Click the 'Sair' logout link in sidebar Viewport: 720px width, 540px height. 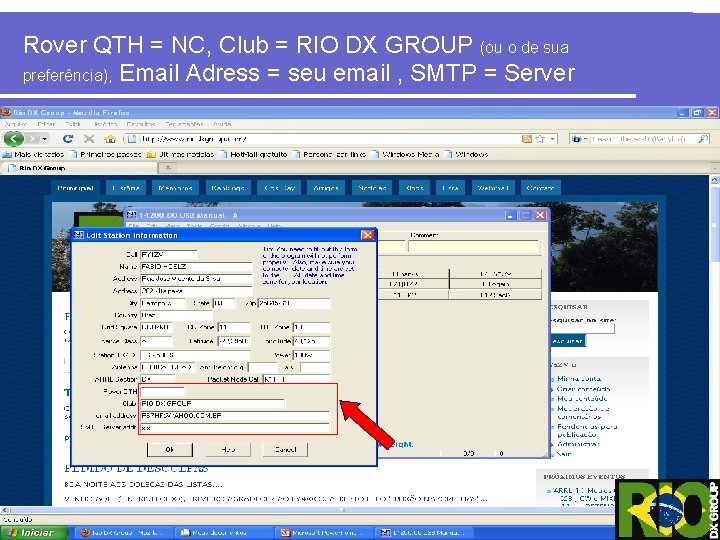[564, 454]
